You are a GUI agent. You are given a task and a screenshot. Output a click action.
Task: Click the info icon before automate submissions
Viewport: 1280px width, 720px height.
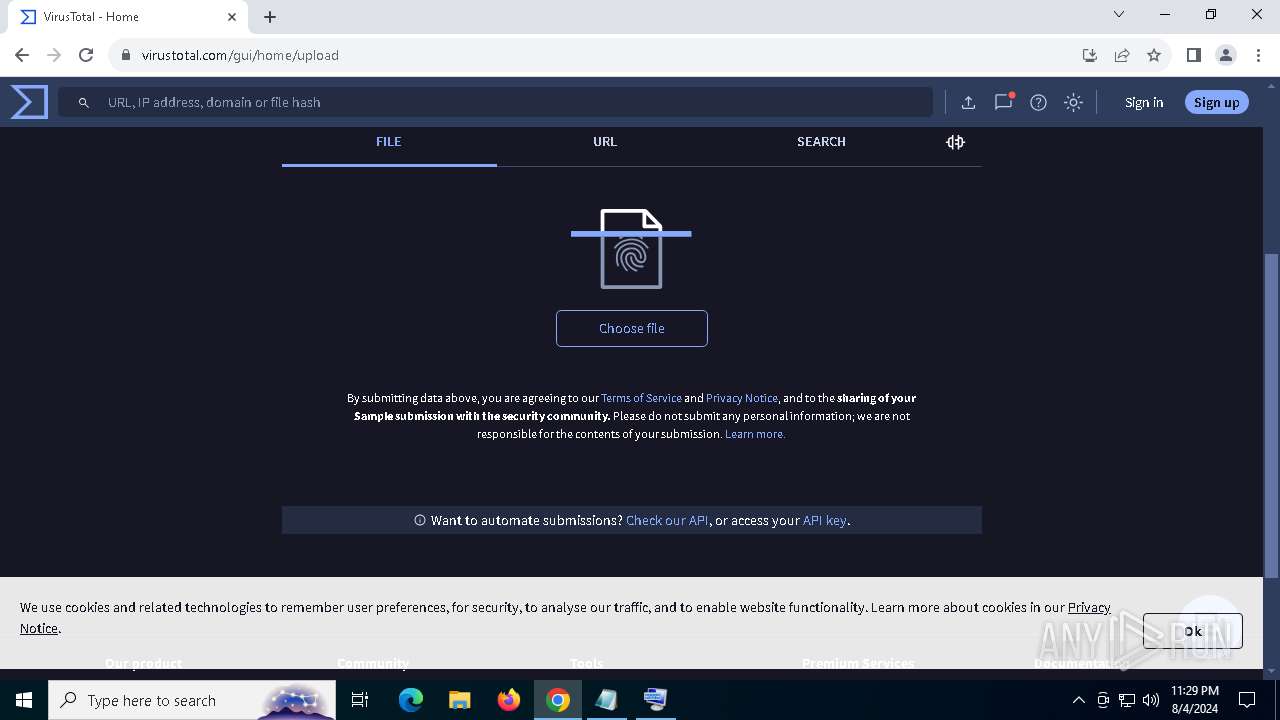[x=420, y=520]
